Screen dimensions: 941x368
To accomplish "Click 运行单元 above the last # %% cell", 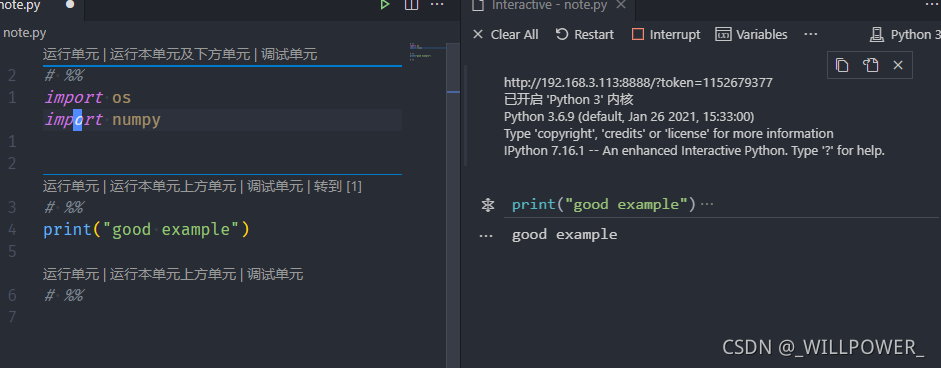I will click(71, 275).
